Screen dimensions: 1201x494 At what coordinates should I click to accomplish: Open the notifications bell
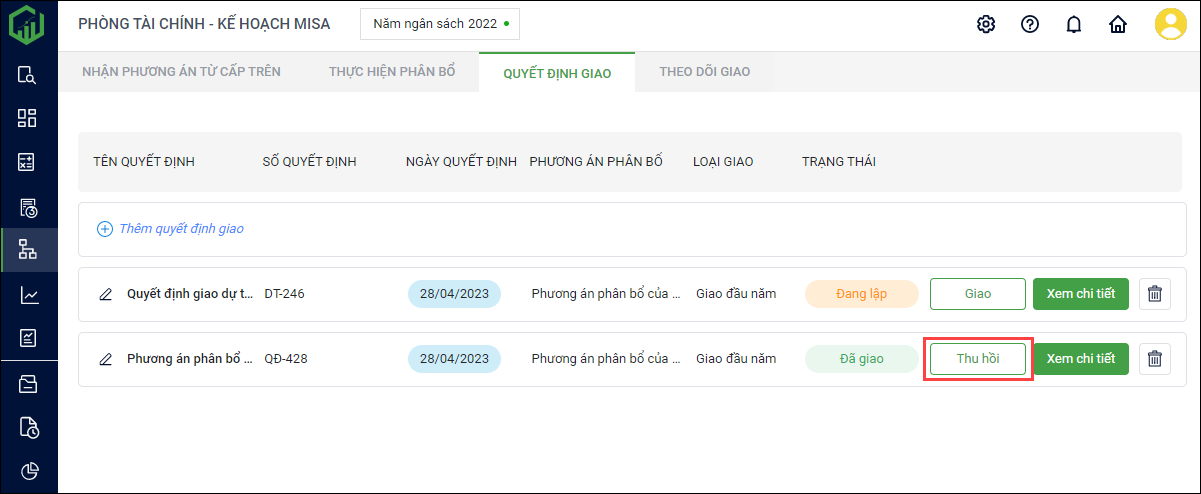1074,24
